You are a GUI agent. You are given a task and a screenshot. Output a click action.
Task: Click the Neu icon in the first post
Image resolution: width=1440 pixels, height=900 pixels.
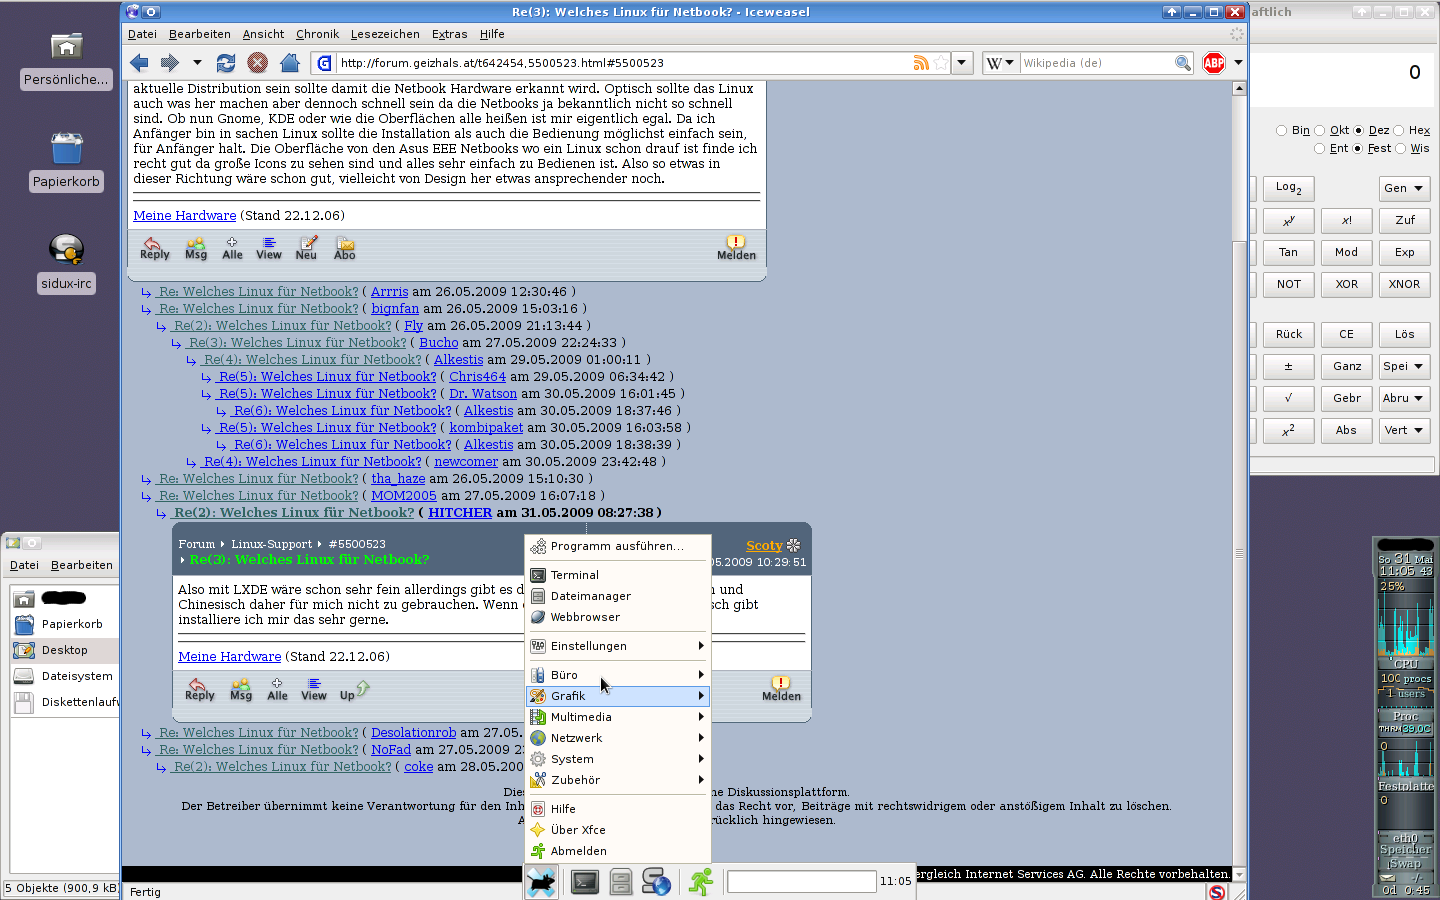click(x=306, y=248)
